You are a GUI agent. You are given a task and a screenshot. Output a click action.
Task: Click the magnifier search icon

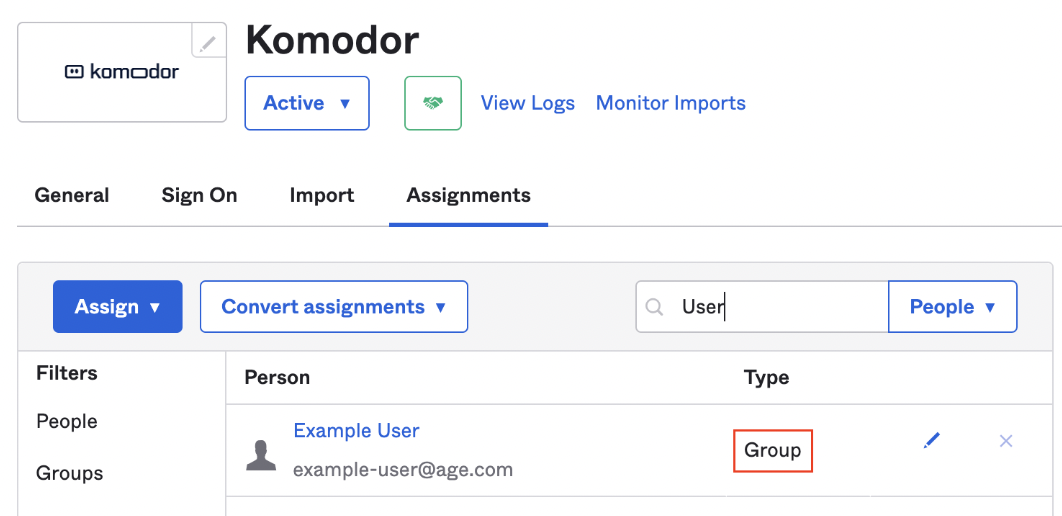pyautogui.click(x=654, y=307)
